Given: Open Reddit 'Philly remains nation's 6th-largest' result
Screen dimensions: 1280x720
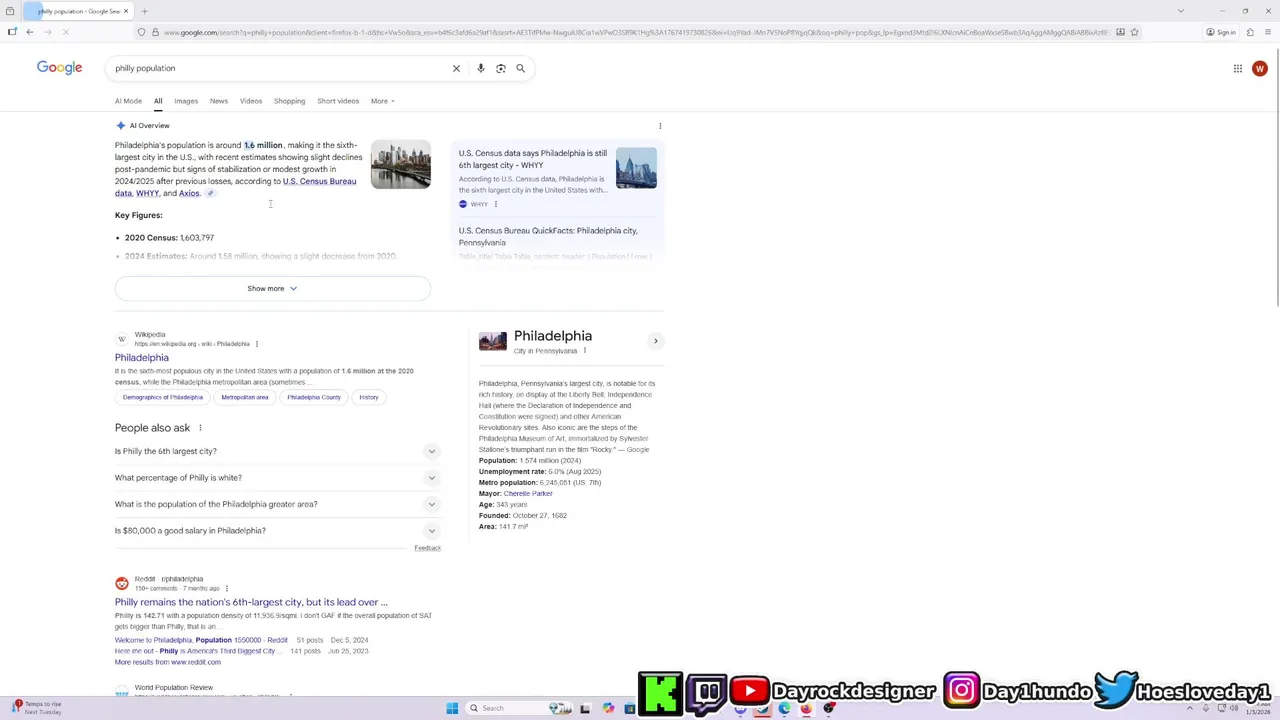Looking at the screenshot, I should tap(251, 602).
